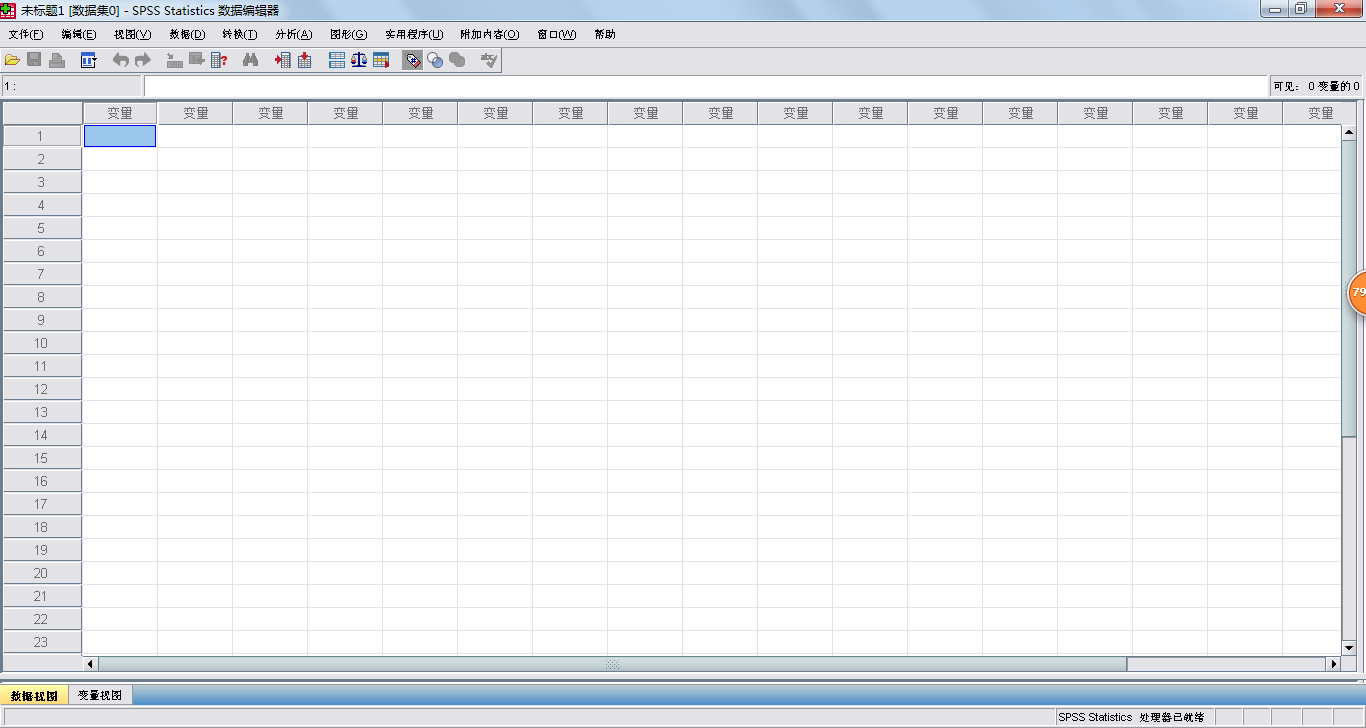Open the Find dialog with binoculars icon
Screen dimensions: 1366x728
pos(249,59)
